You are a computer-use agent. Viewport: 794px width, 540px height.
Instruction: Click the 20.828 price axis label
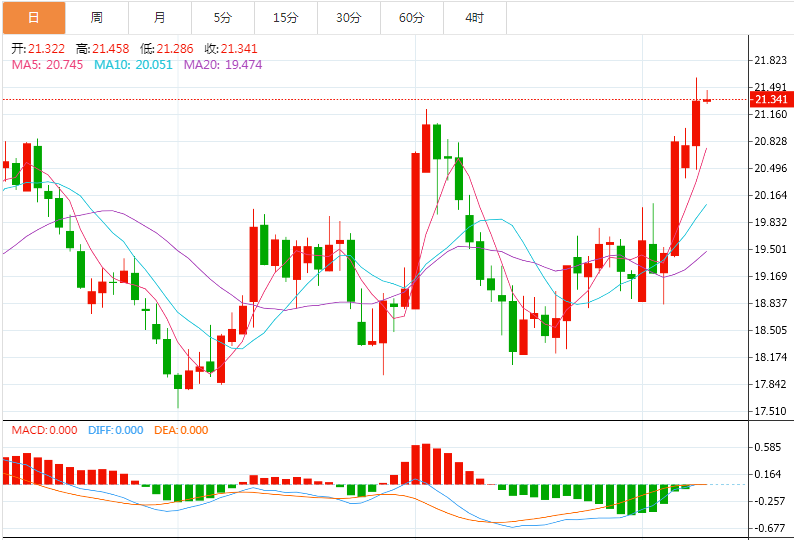pos(771,141)
